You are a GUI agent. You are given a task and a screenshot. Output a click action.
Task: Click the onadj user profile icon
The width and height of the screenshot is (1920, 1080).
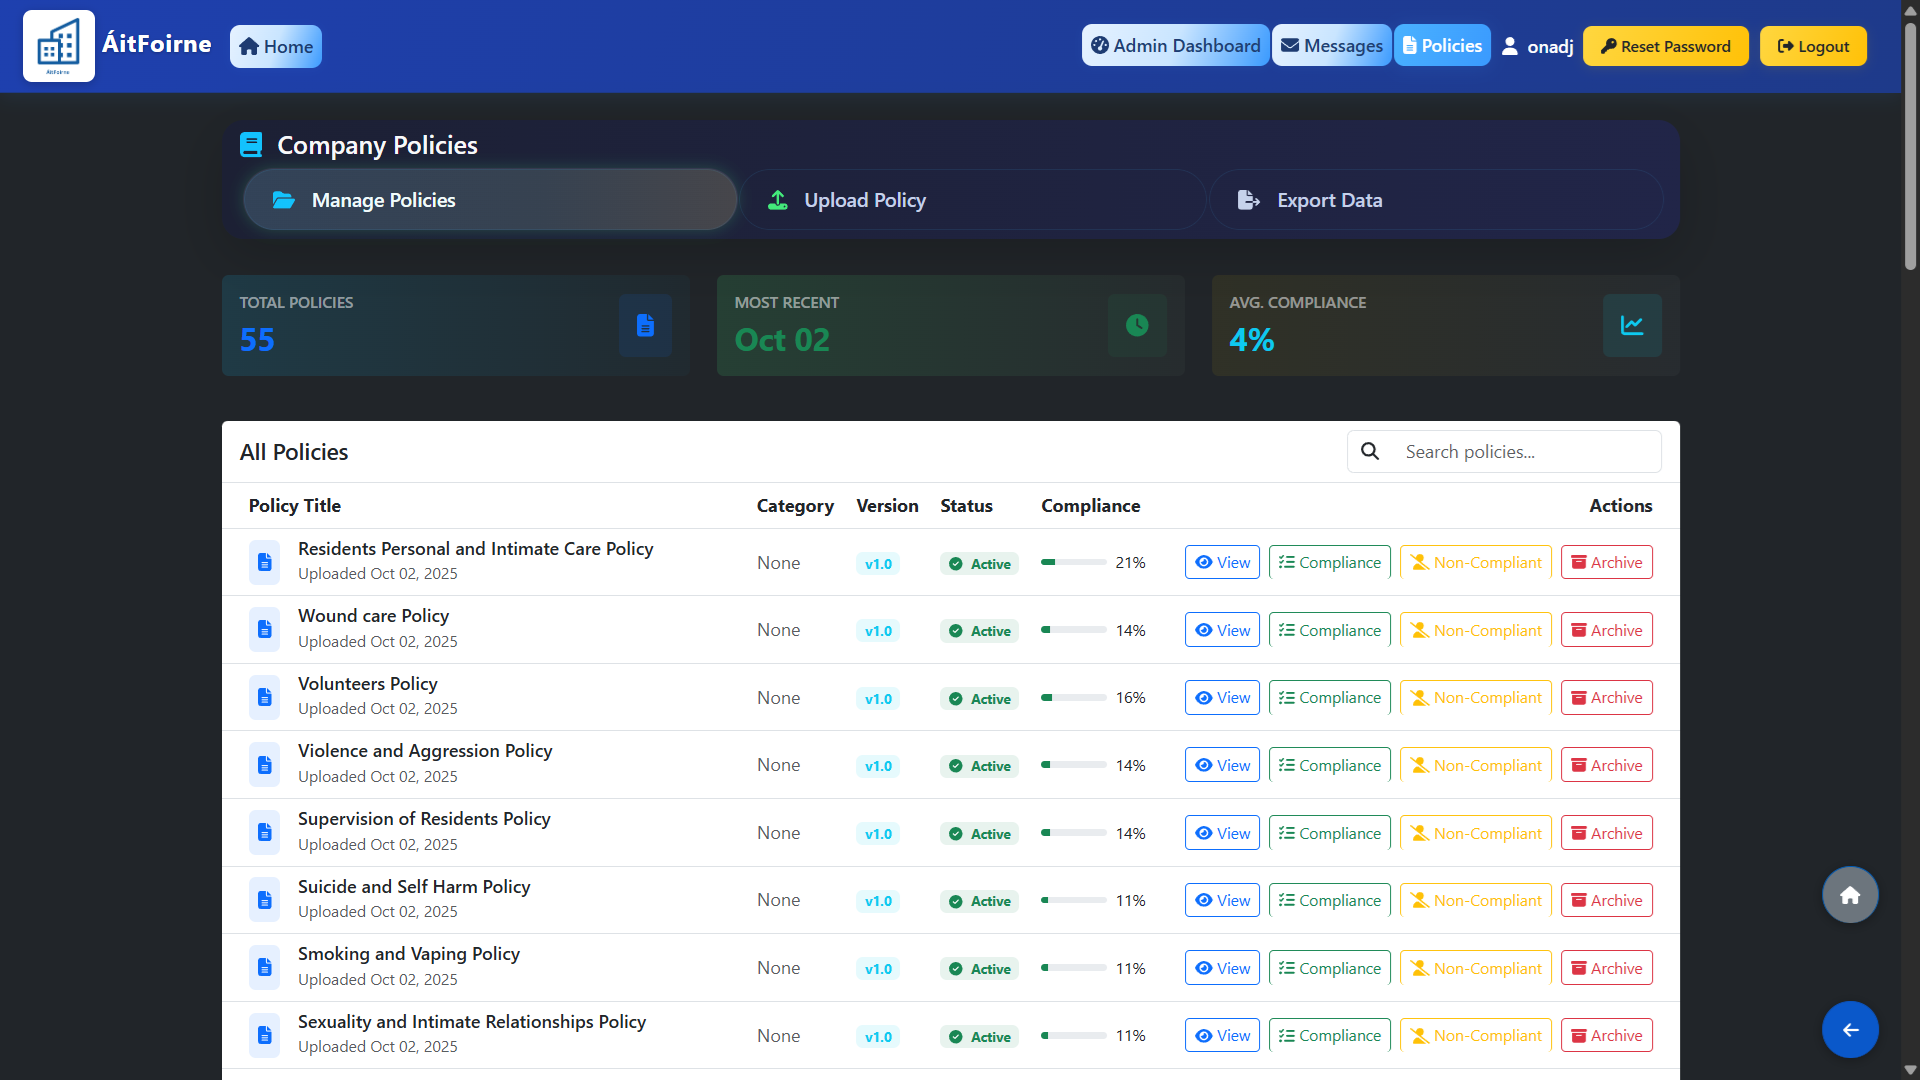pyautogui.click(x=1510, y=46)
